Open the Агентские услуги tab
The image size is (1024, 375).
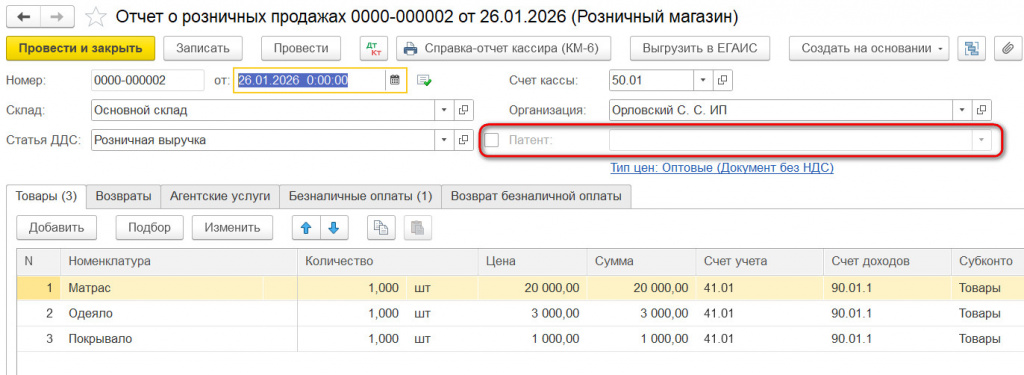pos(220,196)
